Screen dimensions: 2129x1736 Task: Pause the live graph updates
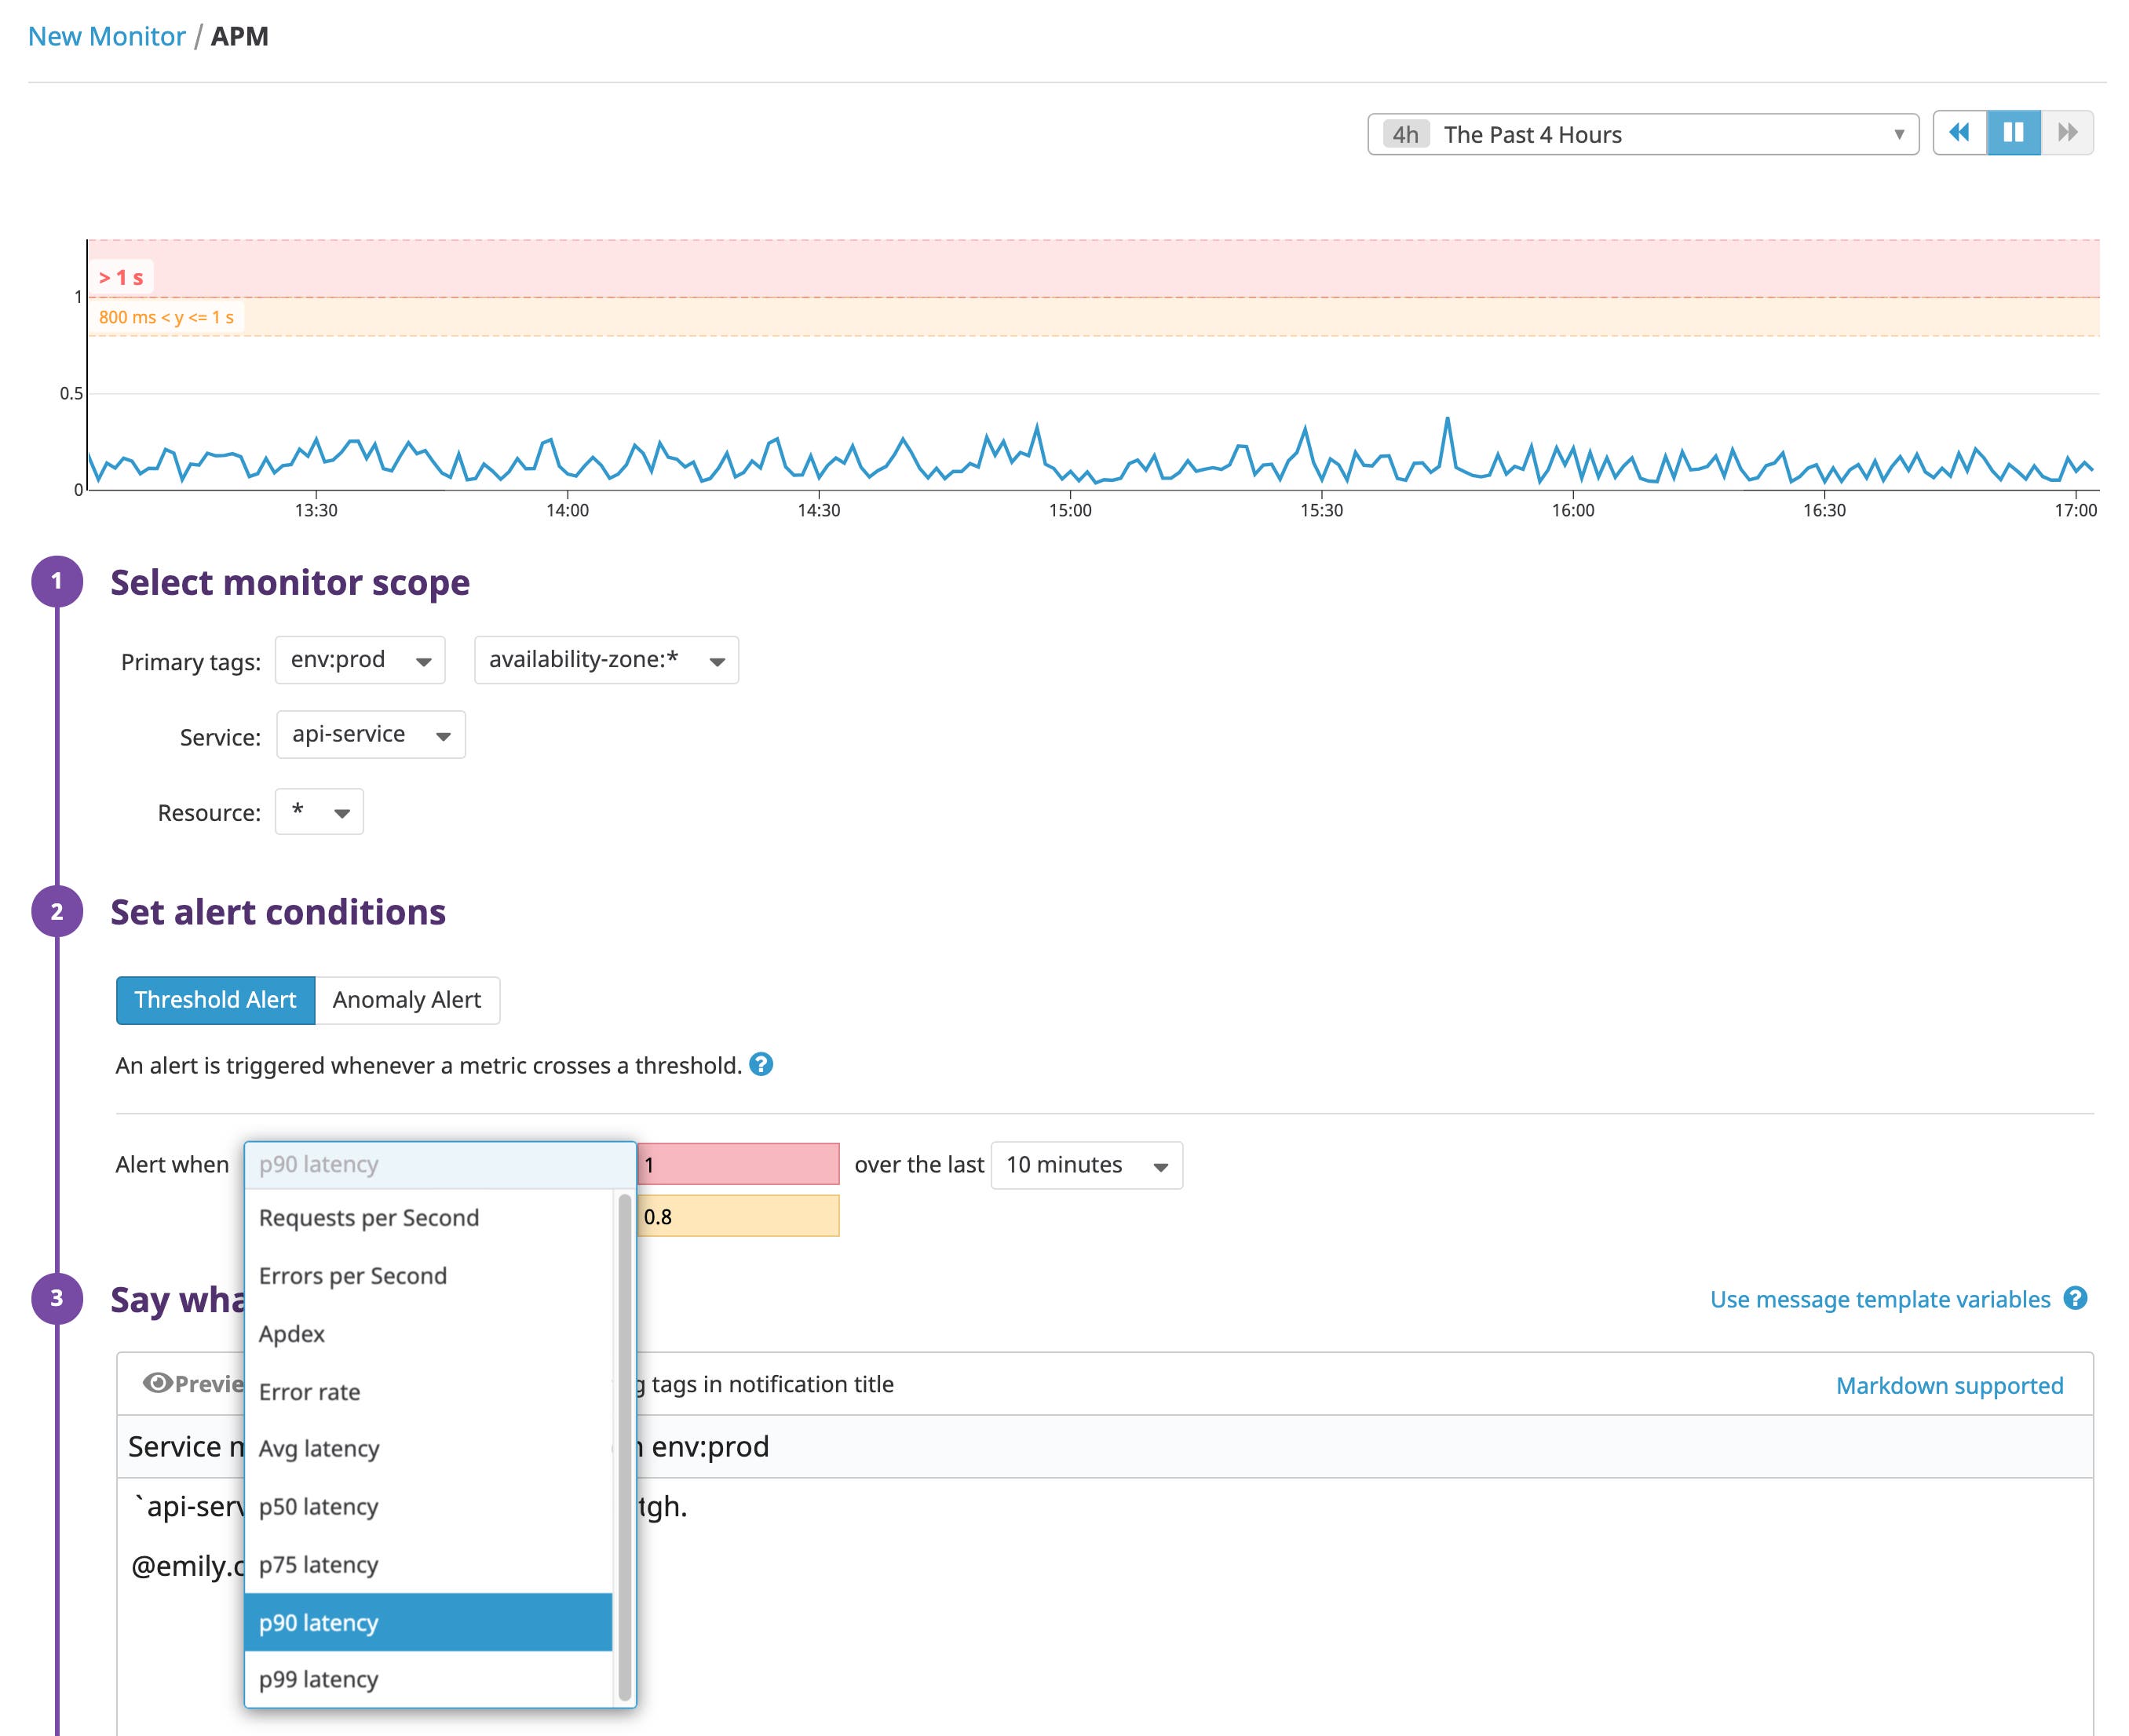click(x=2015, y=132)
